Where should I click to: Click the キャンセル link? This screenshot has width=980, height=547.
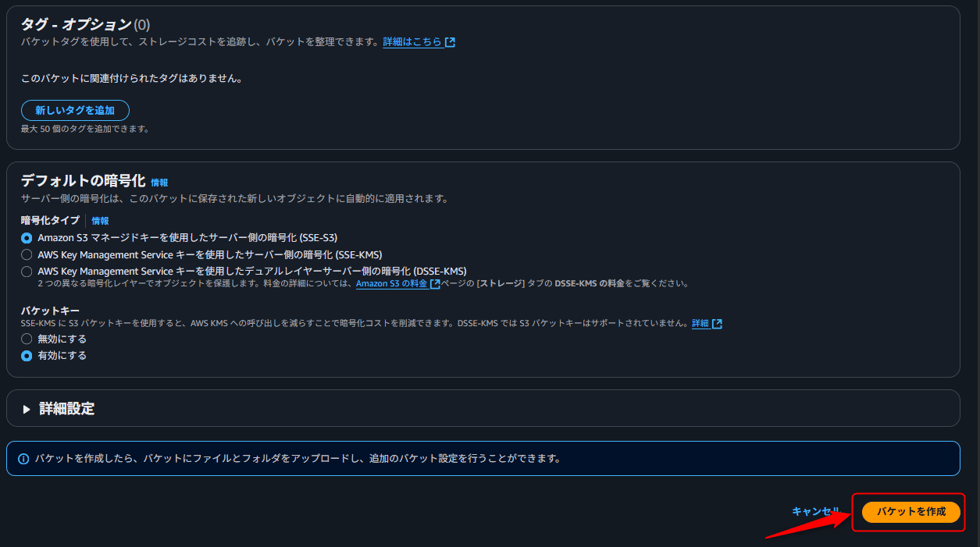tap(816, 511)
